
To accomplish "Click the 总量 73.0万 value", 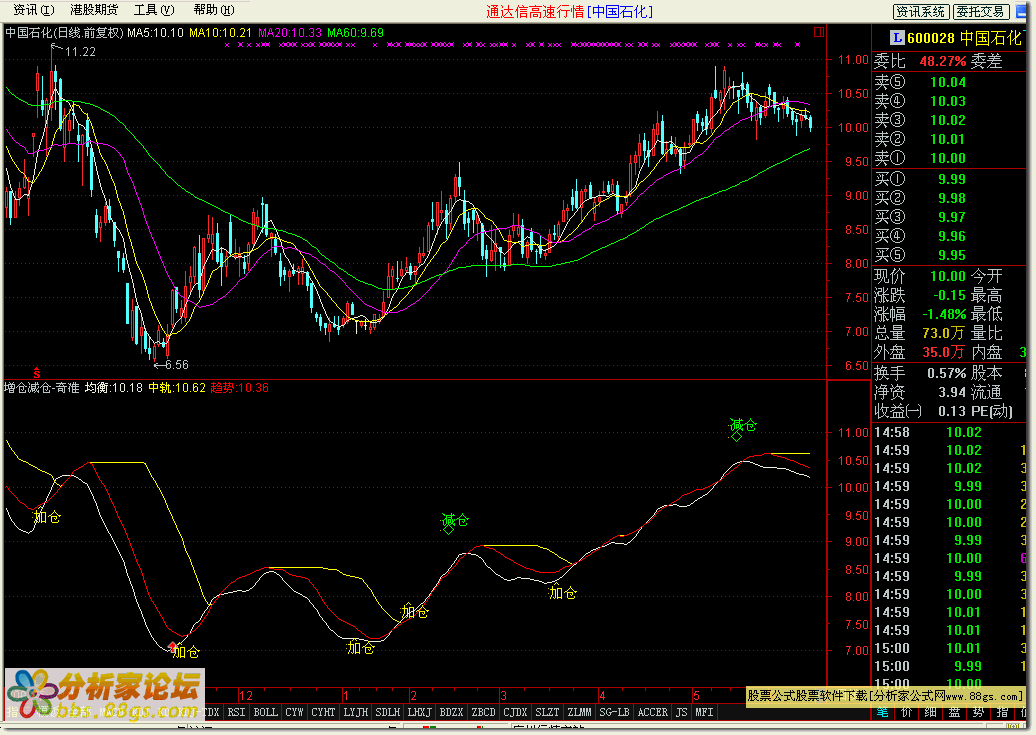I will 944,333.
